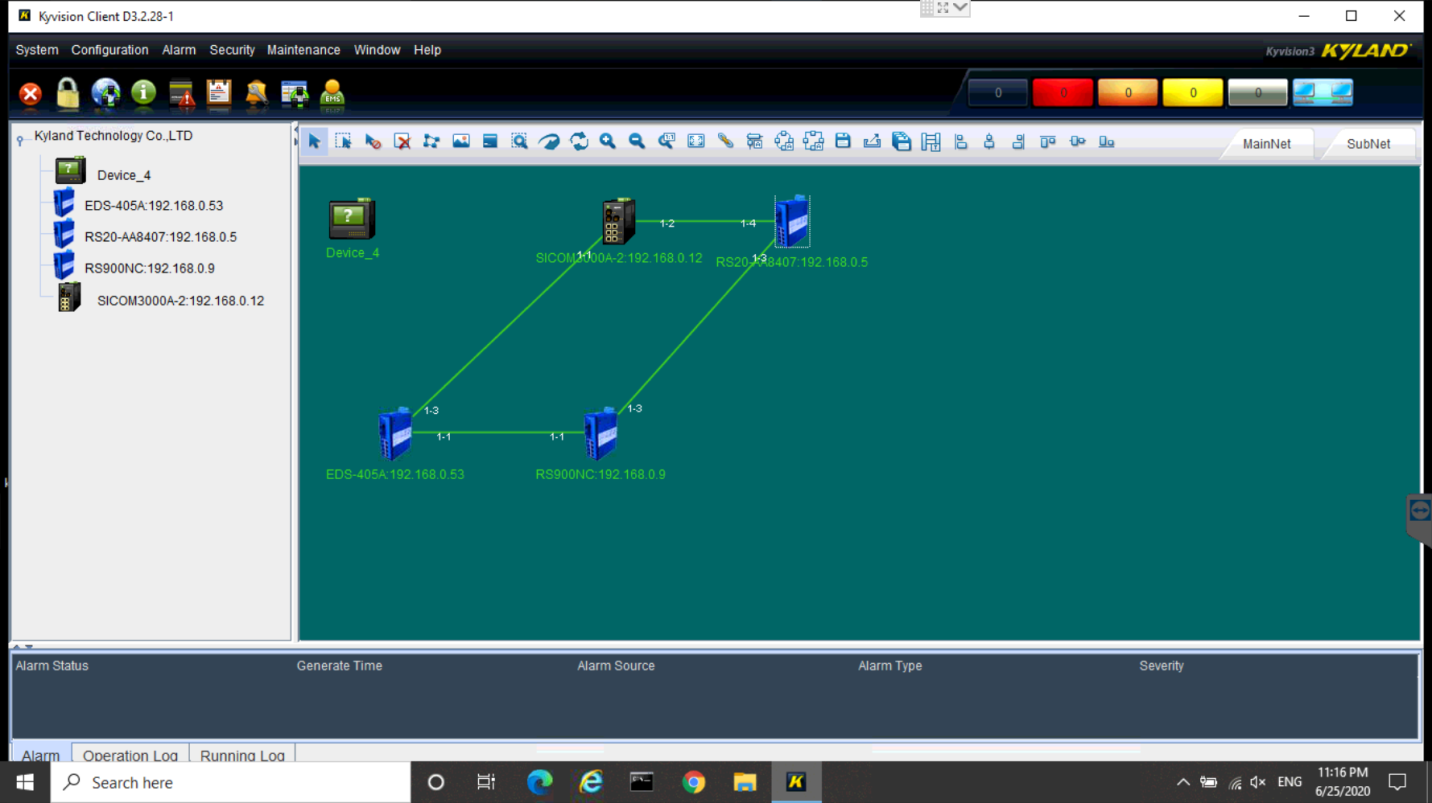This screenshot has width=1432, height=803.
Task: Open the small dropdown arrow near the title bar
Action: 958,9
